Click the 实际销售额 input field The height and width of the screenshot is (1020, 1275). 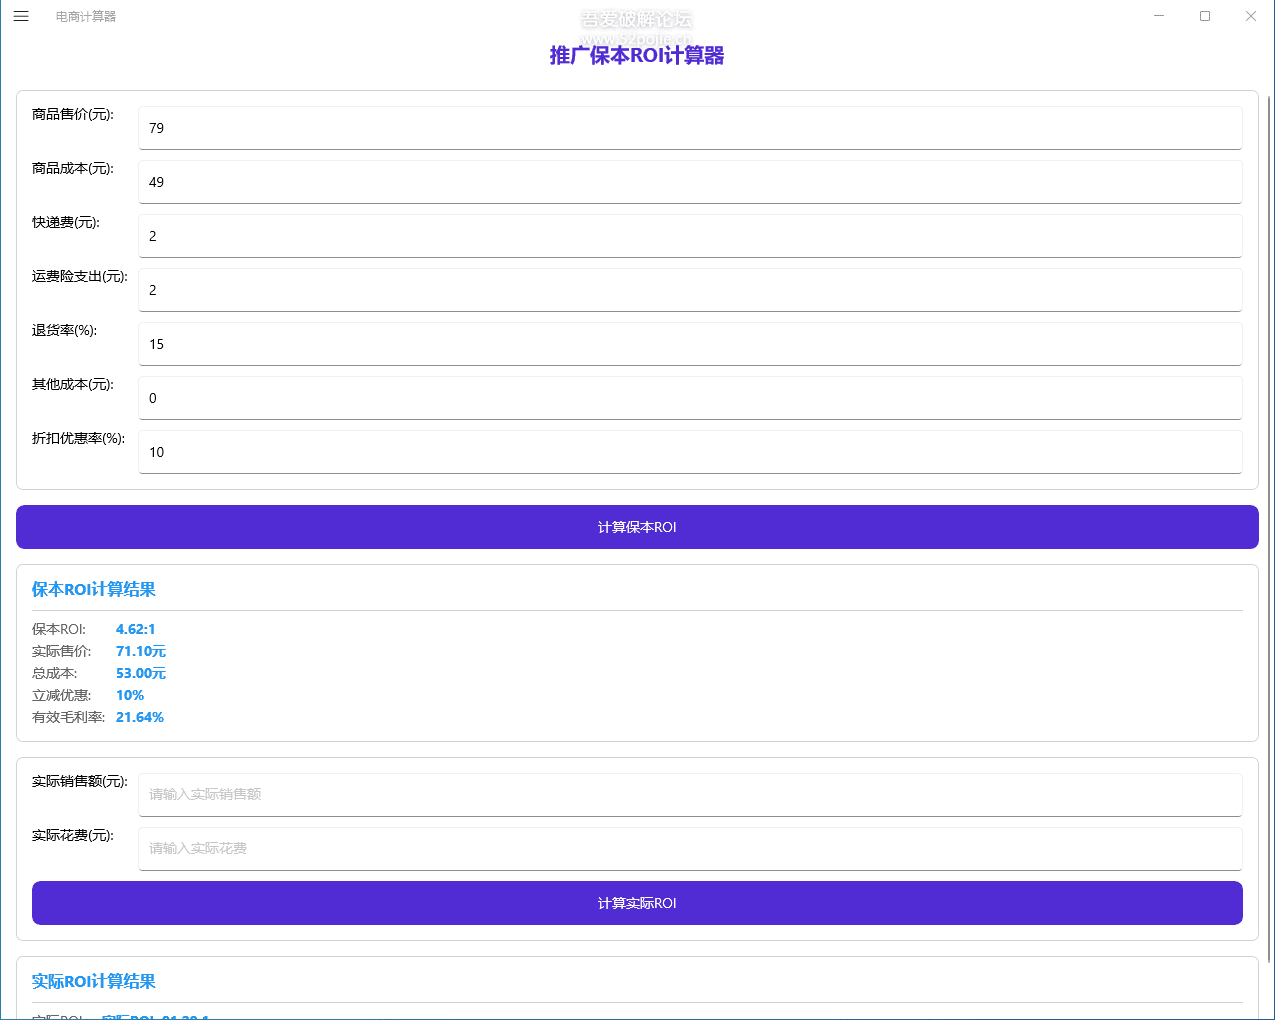[690, 794]
